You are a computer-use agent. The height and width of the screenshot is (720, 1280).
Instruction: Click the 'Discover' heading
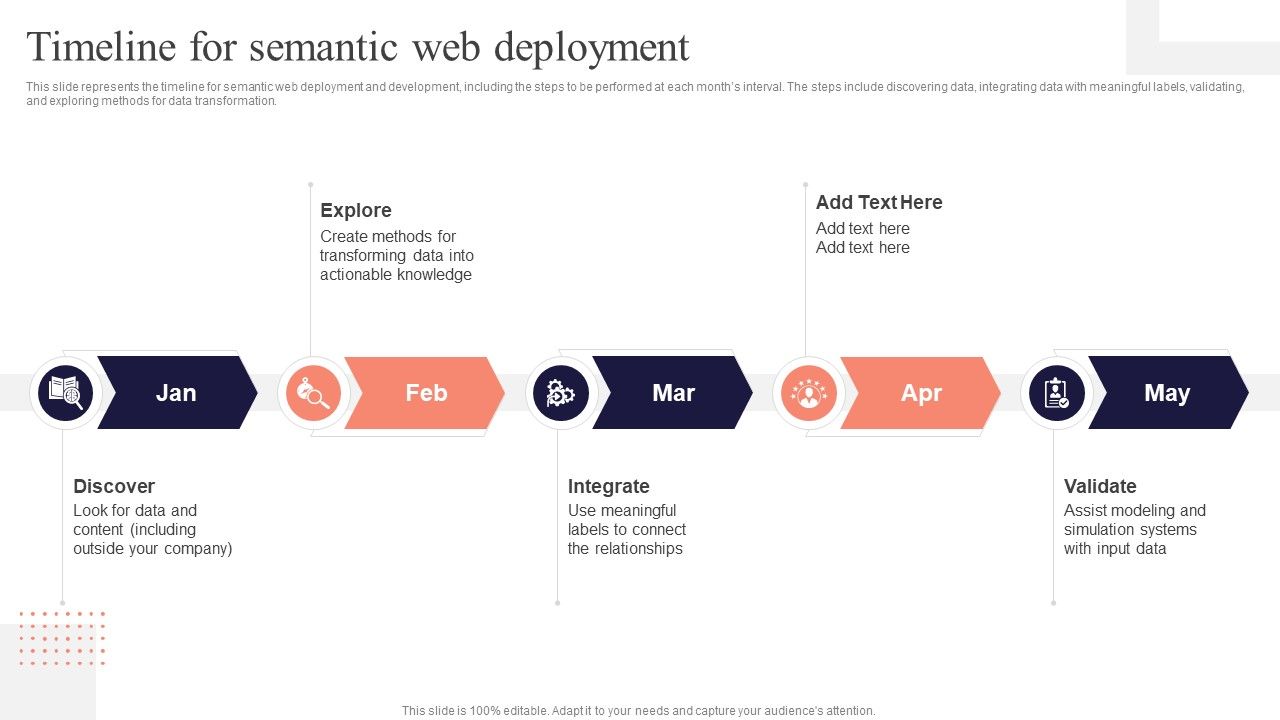(x=114, y=486)
